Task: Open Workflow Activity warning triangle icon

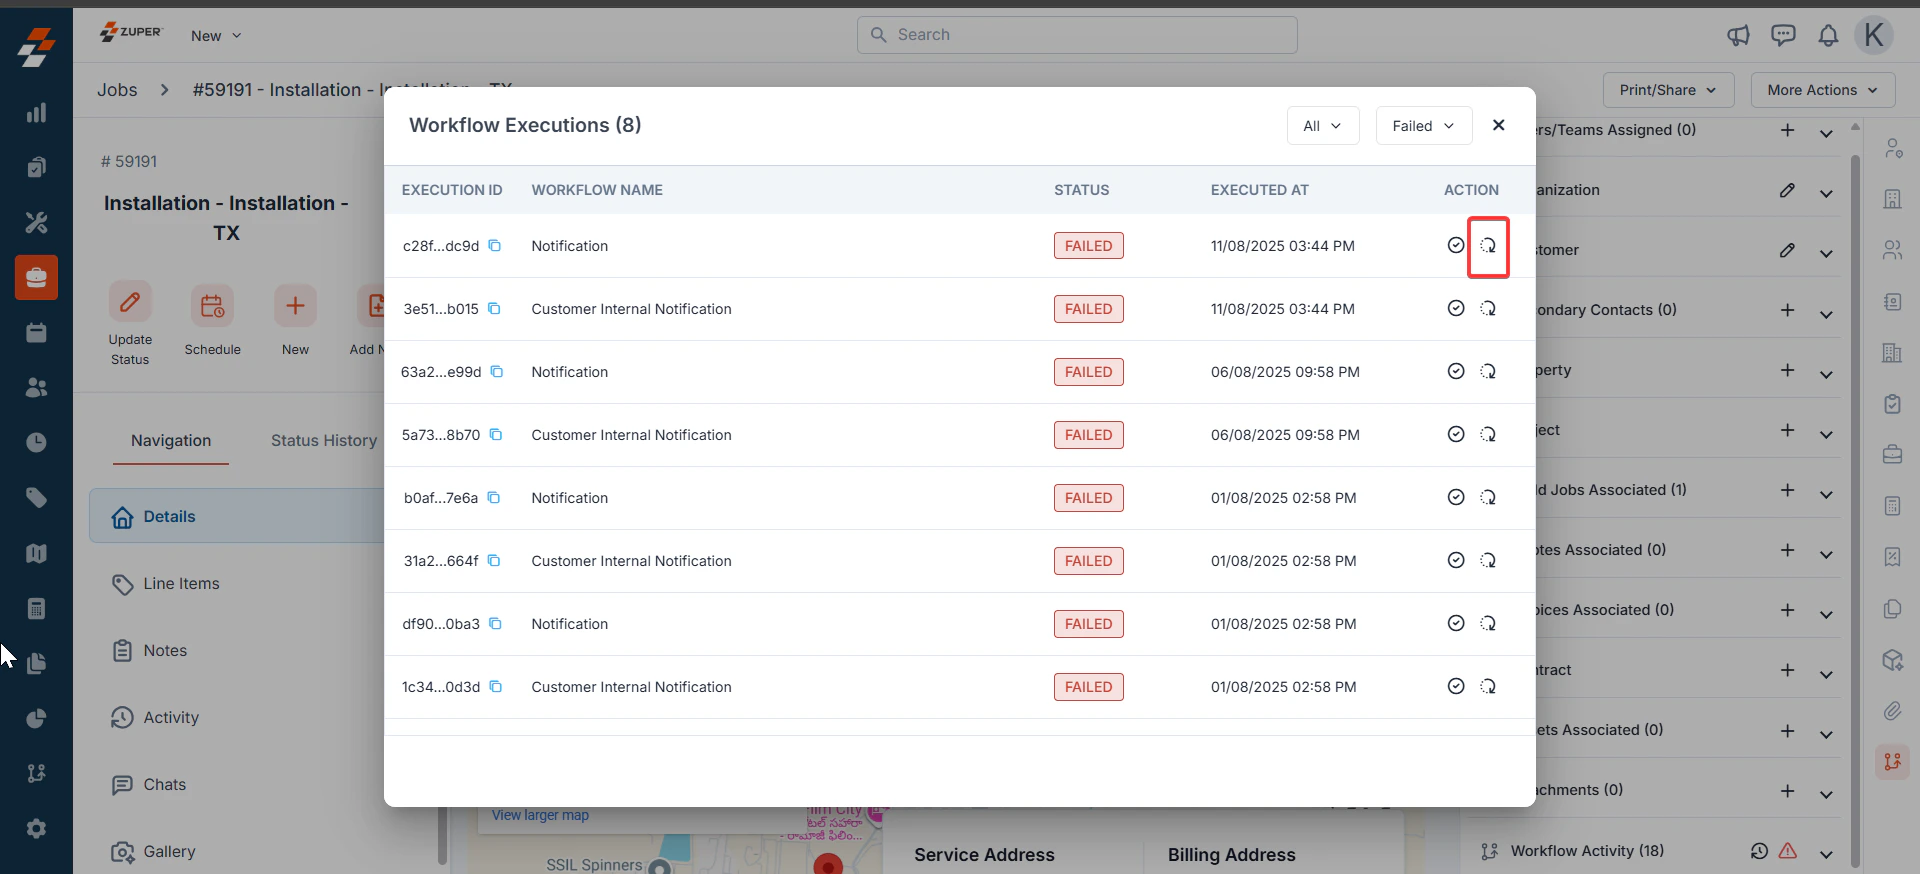Action: pyautogui.click(x=1788, y=851)
